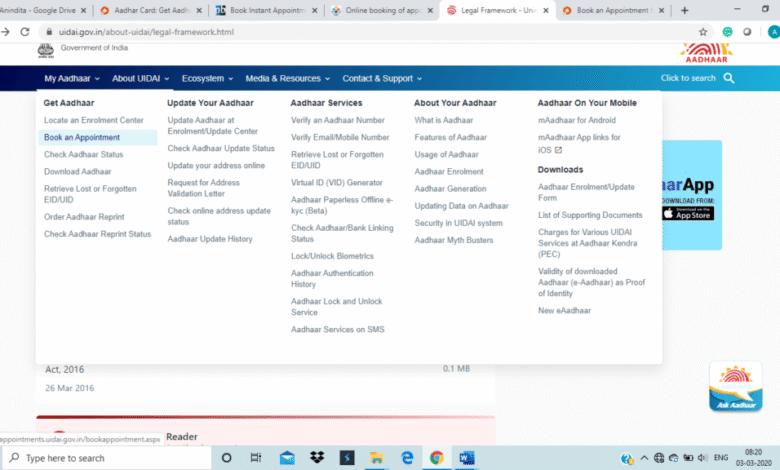Open Virtual ID (VID) Generator

[337, 183]
